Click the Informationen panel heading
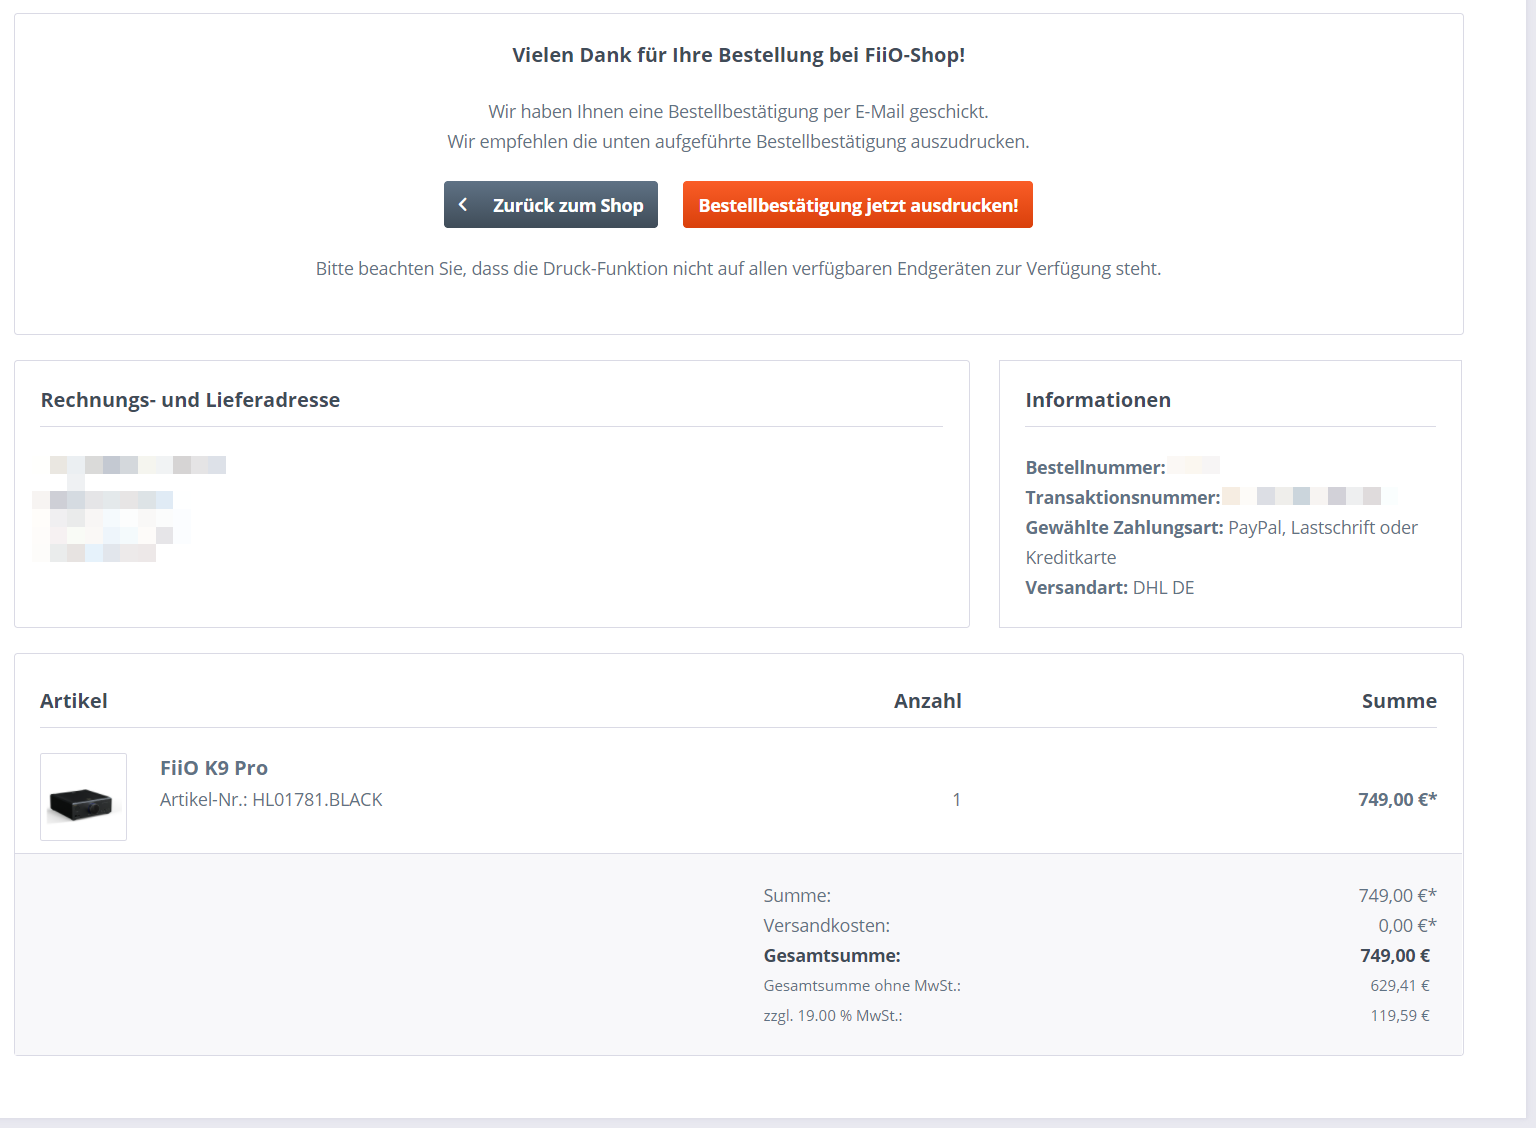This screenshot has width=1536, height=1128. (1098, 400)
